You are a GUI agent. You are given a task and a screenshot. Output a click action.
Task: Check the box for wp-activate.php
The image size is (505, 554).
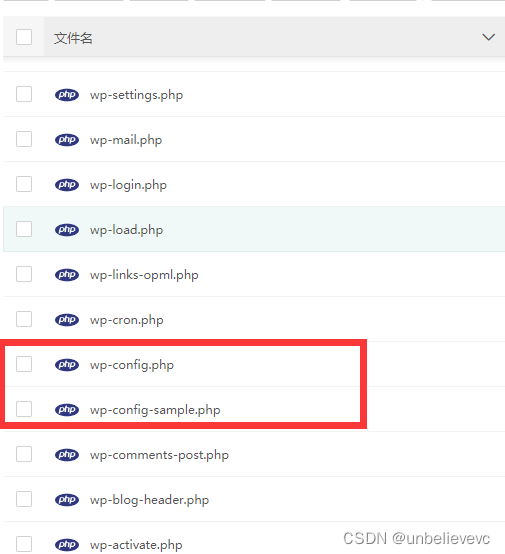[x=24, y=544]
